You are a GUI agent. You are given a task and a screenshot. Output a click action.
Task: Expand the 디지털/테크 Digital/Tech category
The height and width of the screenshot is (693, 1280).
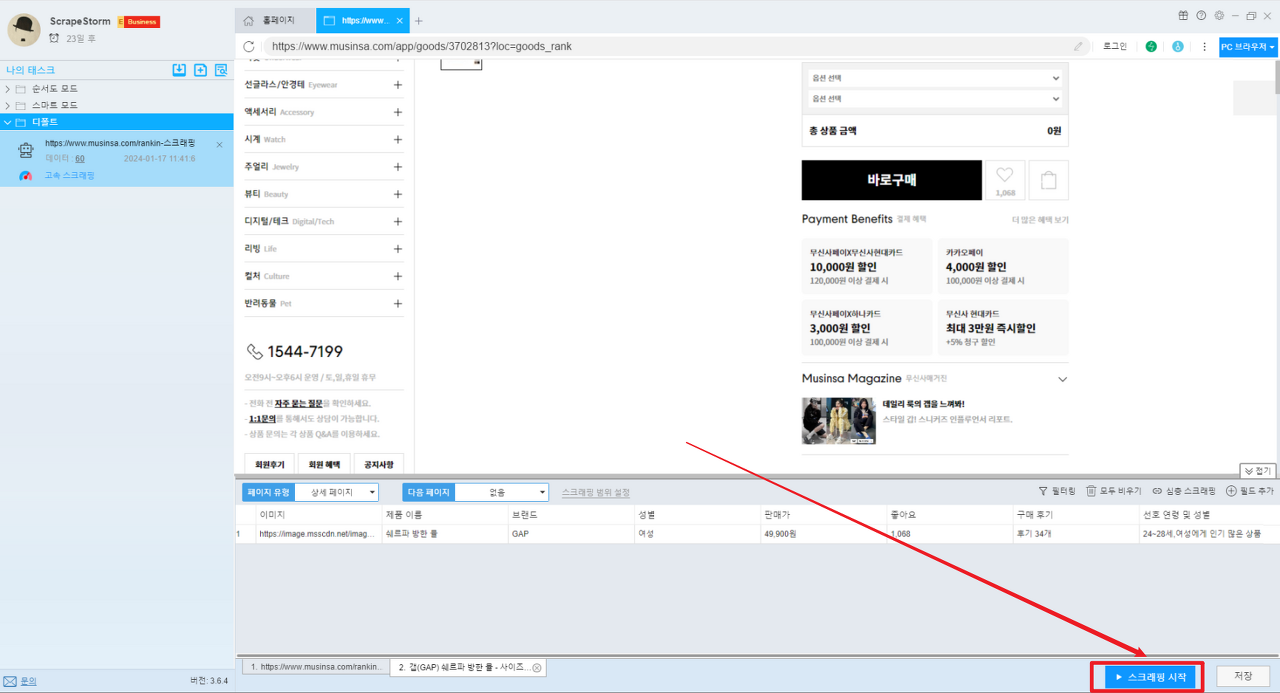398,221
